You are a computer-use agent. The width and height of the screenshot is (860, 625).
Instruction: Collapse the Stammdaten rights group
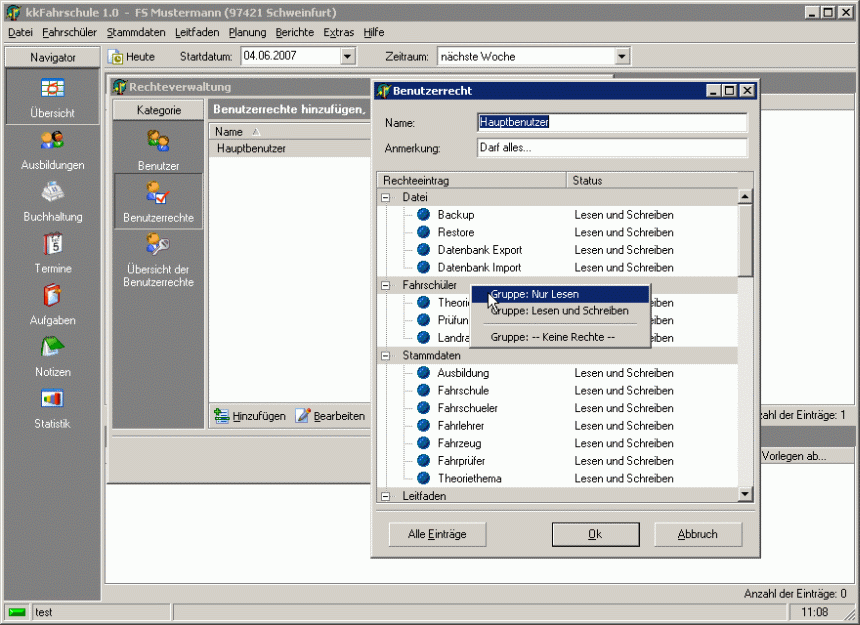[x=386, y=355]
